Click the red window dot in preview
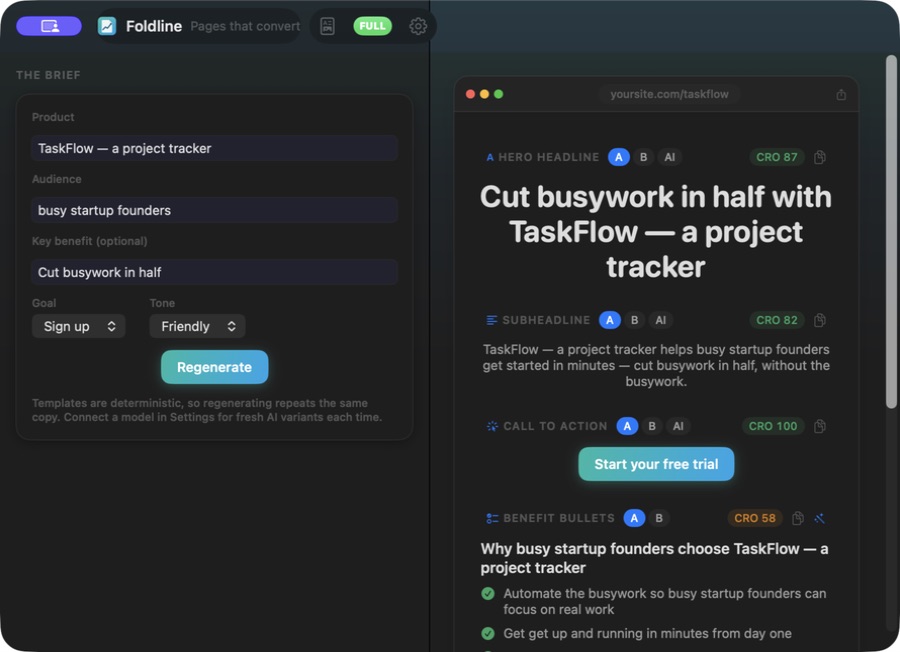Screen dimensions: 900x652 coord(470,94)
